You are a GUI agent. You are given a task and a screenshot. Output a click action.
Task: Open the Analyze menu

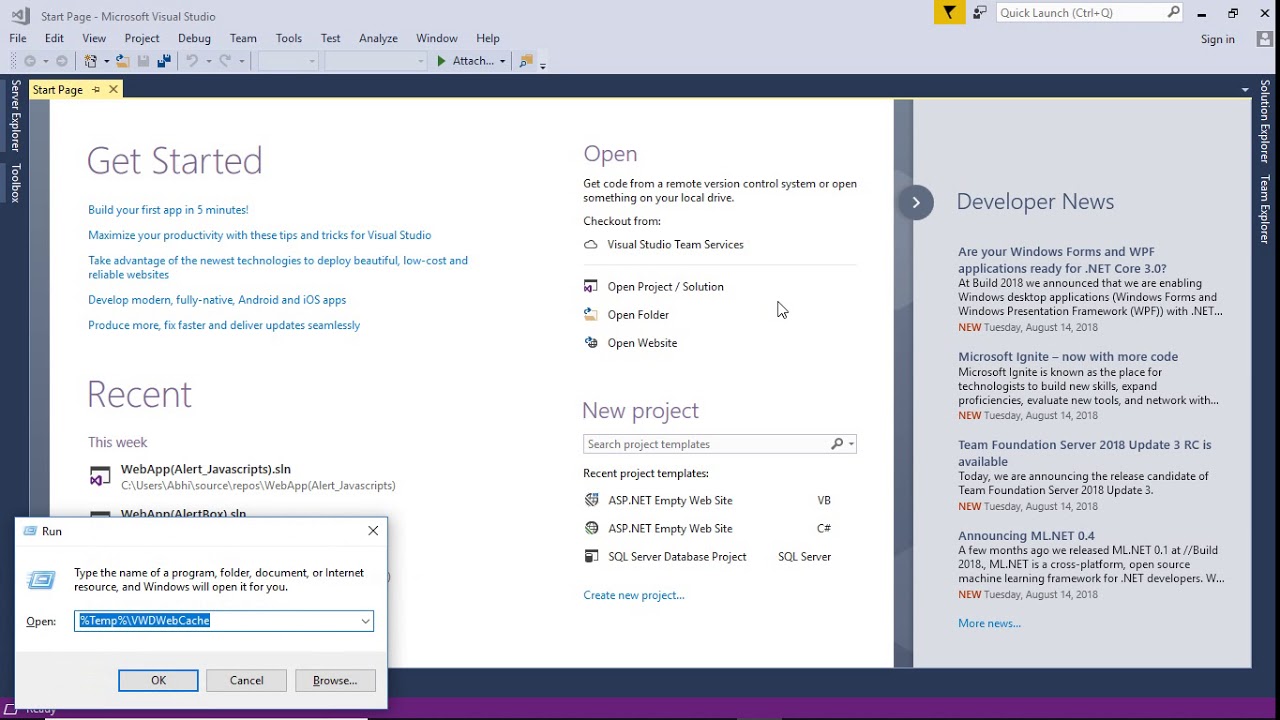click(378, 38)
